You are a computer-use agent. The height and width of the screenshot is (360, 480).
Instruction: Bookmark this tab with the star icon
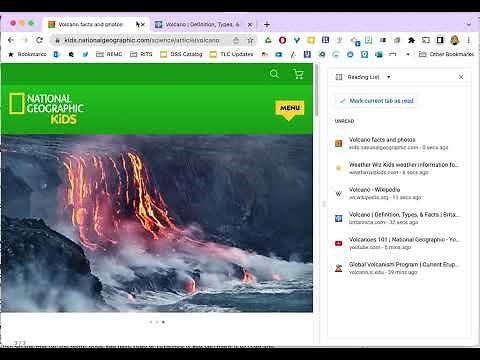coord(250,41)
